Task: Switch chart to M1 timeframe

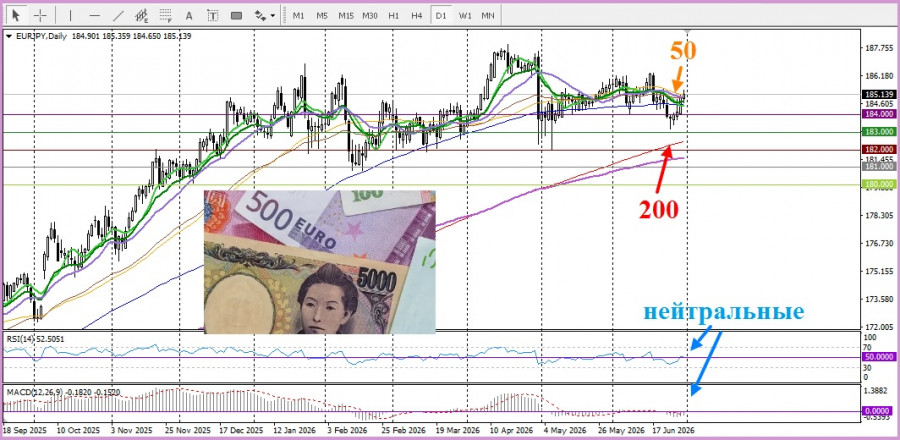Action: (298, 15)
